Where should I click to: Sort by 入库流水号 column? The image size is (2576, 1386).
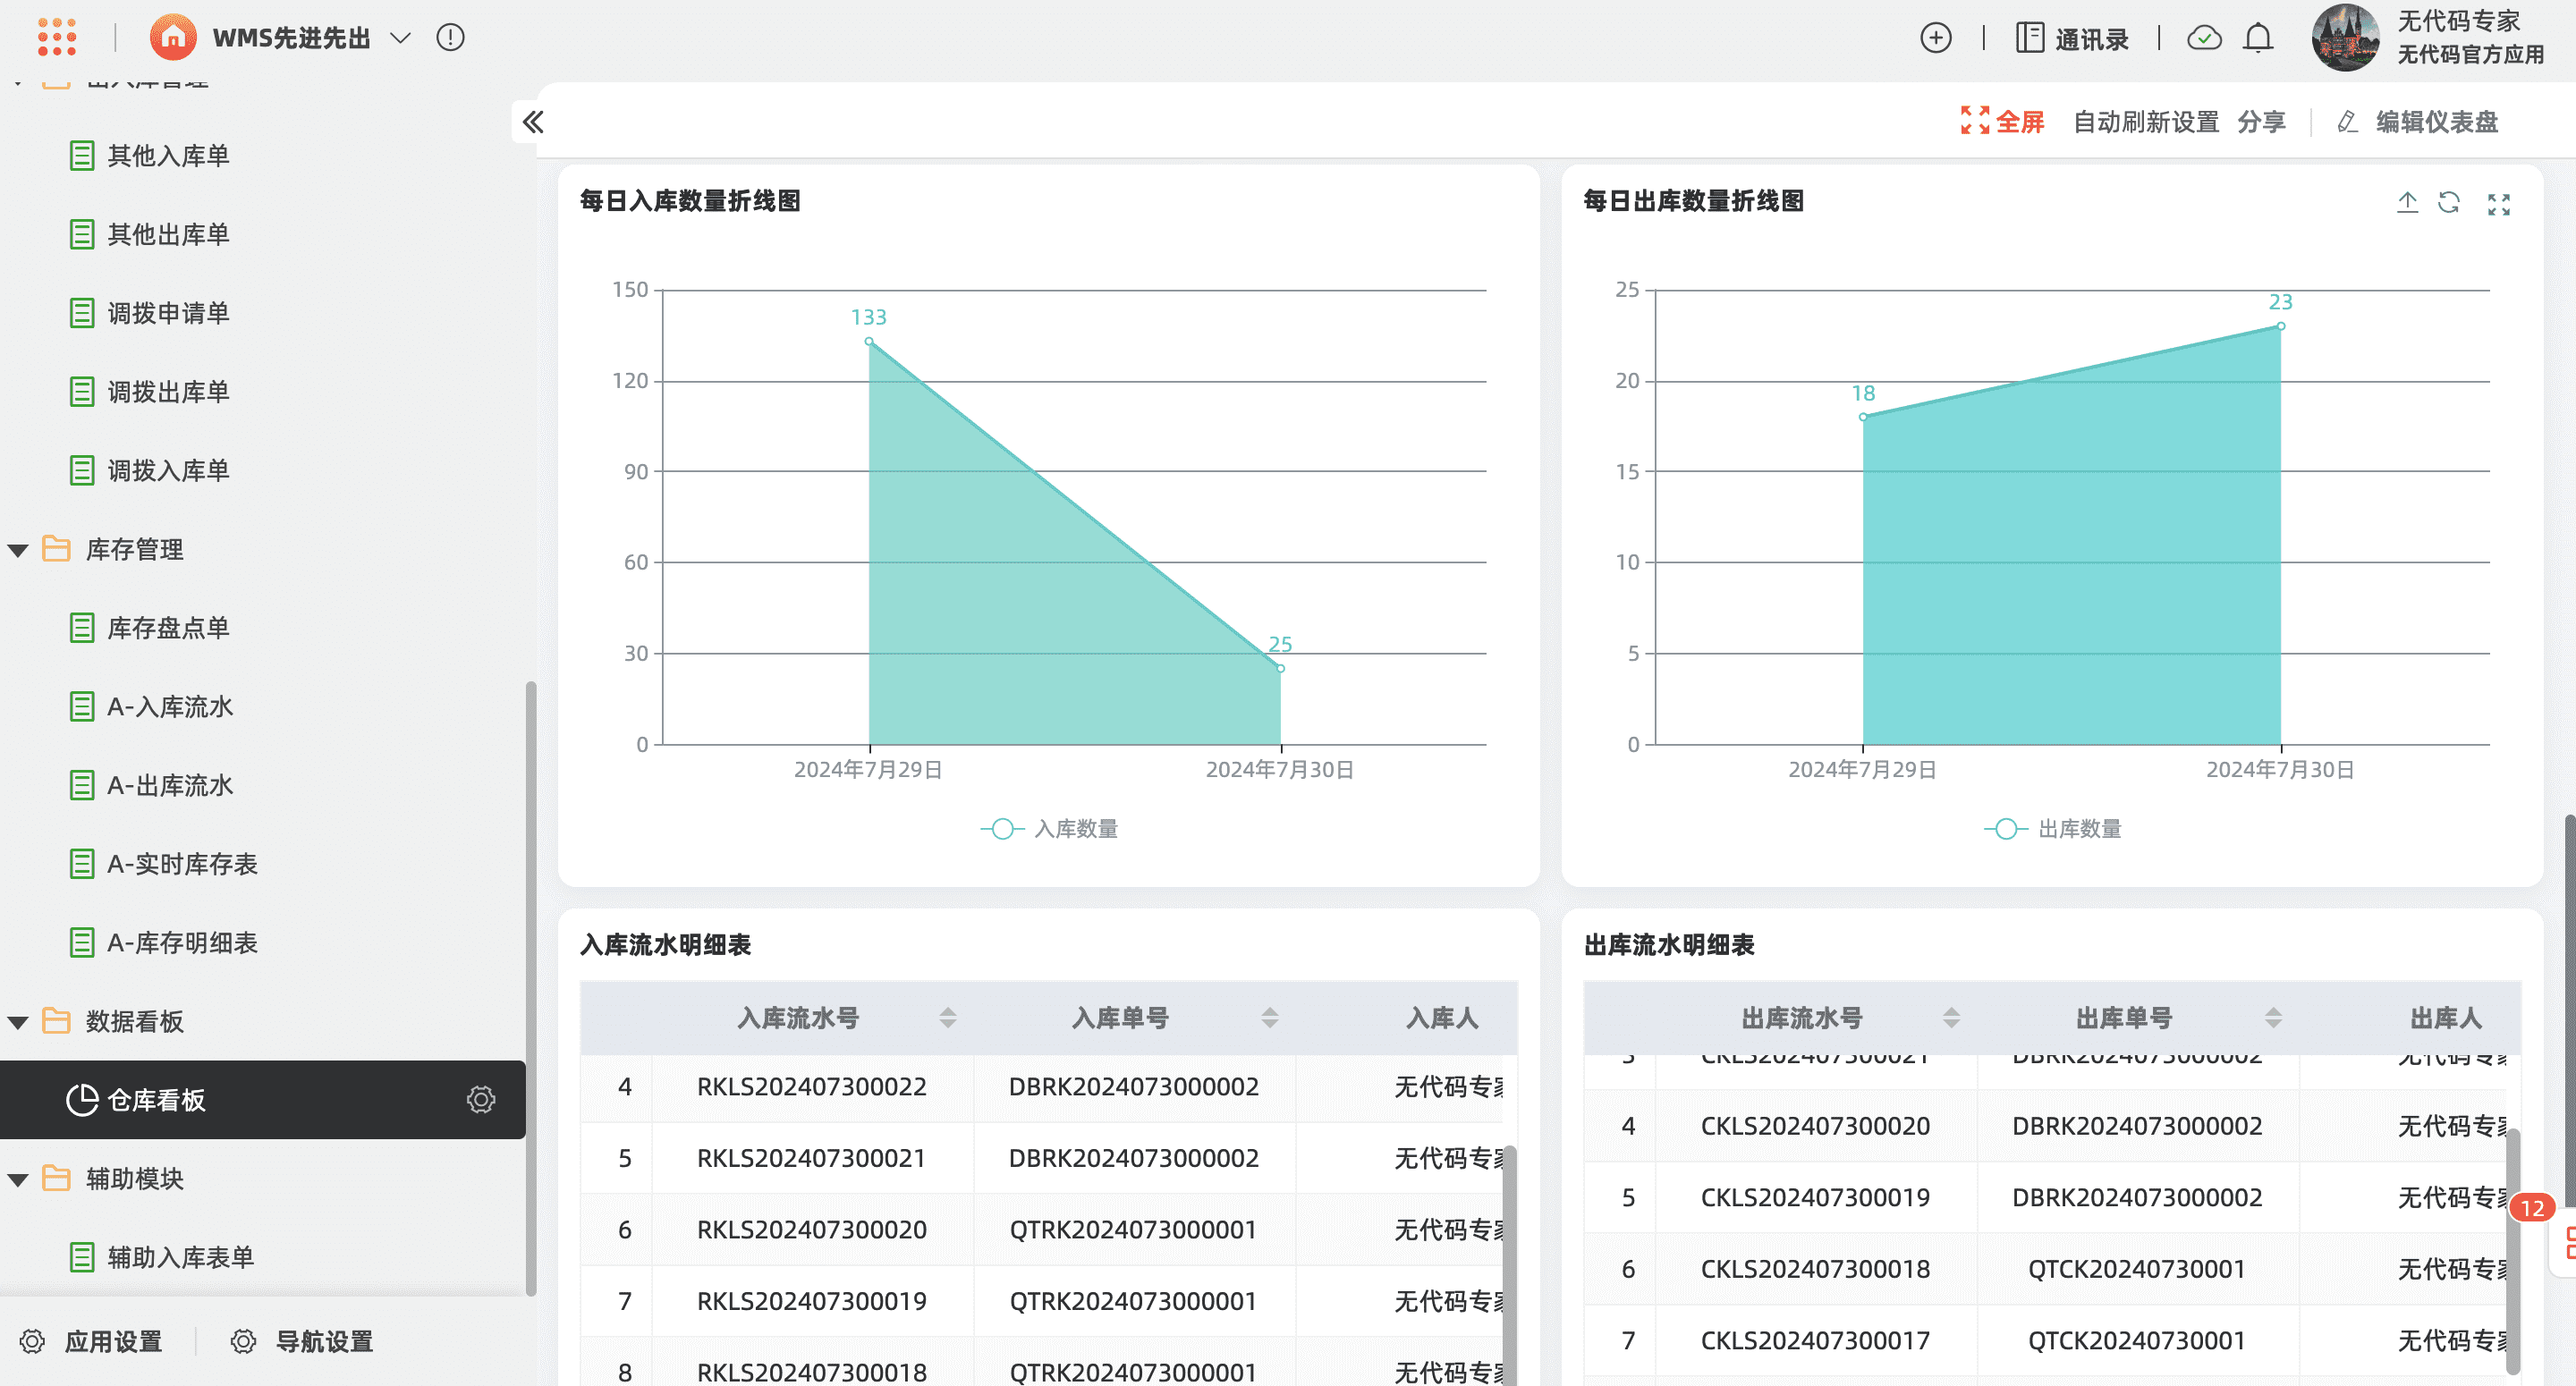[947, 1018]
